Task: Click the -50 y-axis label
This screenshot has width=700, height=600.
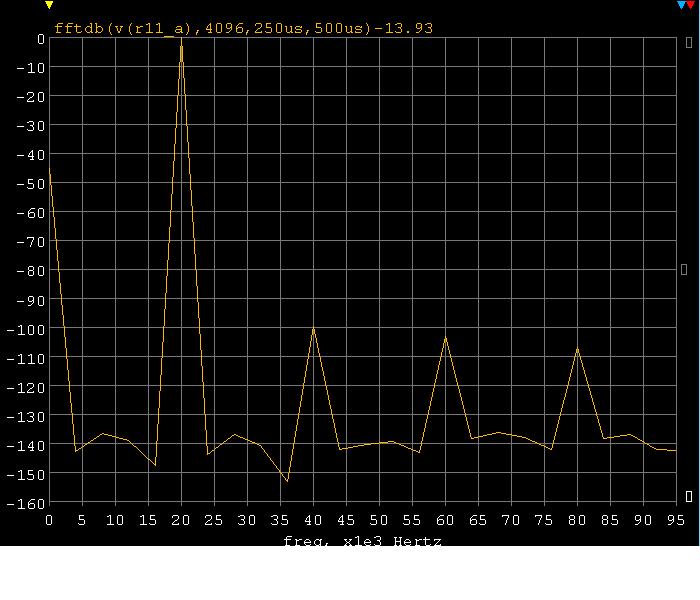Action: pyautogui.click(x=31, y=184)
